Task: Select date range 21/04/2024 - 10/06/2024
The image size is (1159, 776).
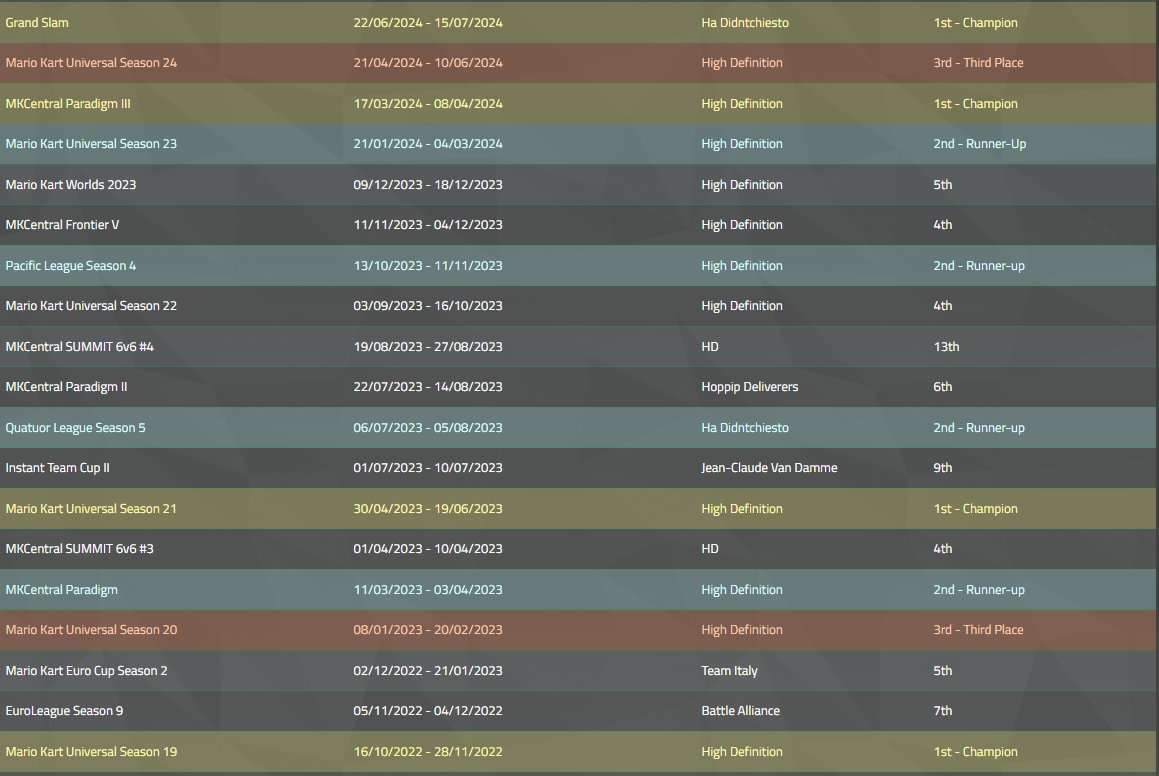Action: coord(428,63)
